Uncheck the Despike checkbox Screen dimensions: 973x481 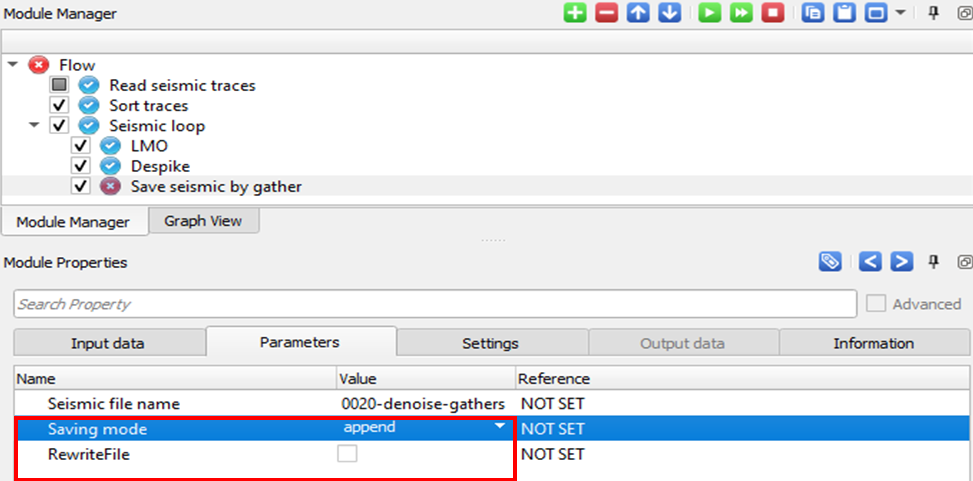coord(81,166)
